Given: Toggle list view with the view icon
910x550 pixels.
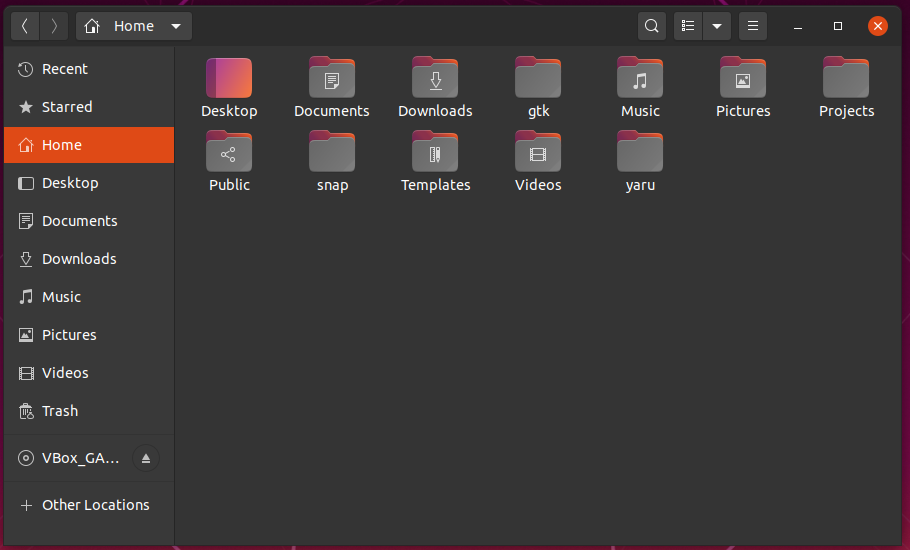Looking at the screenshot, I should (x=688, y=26).
